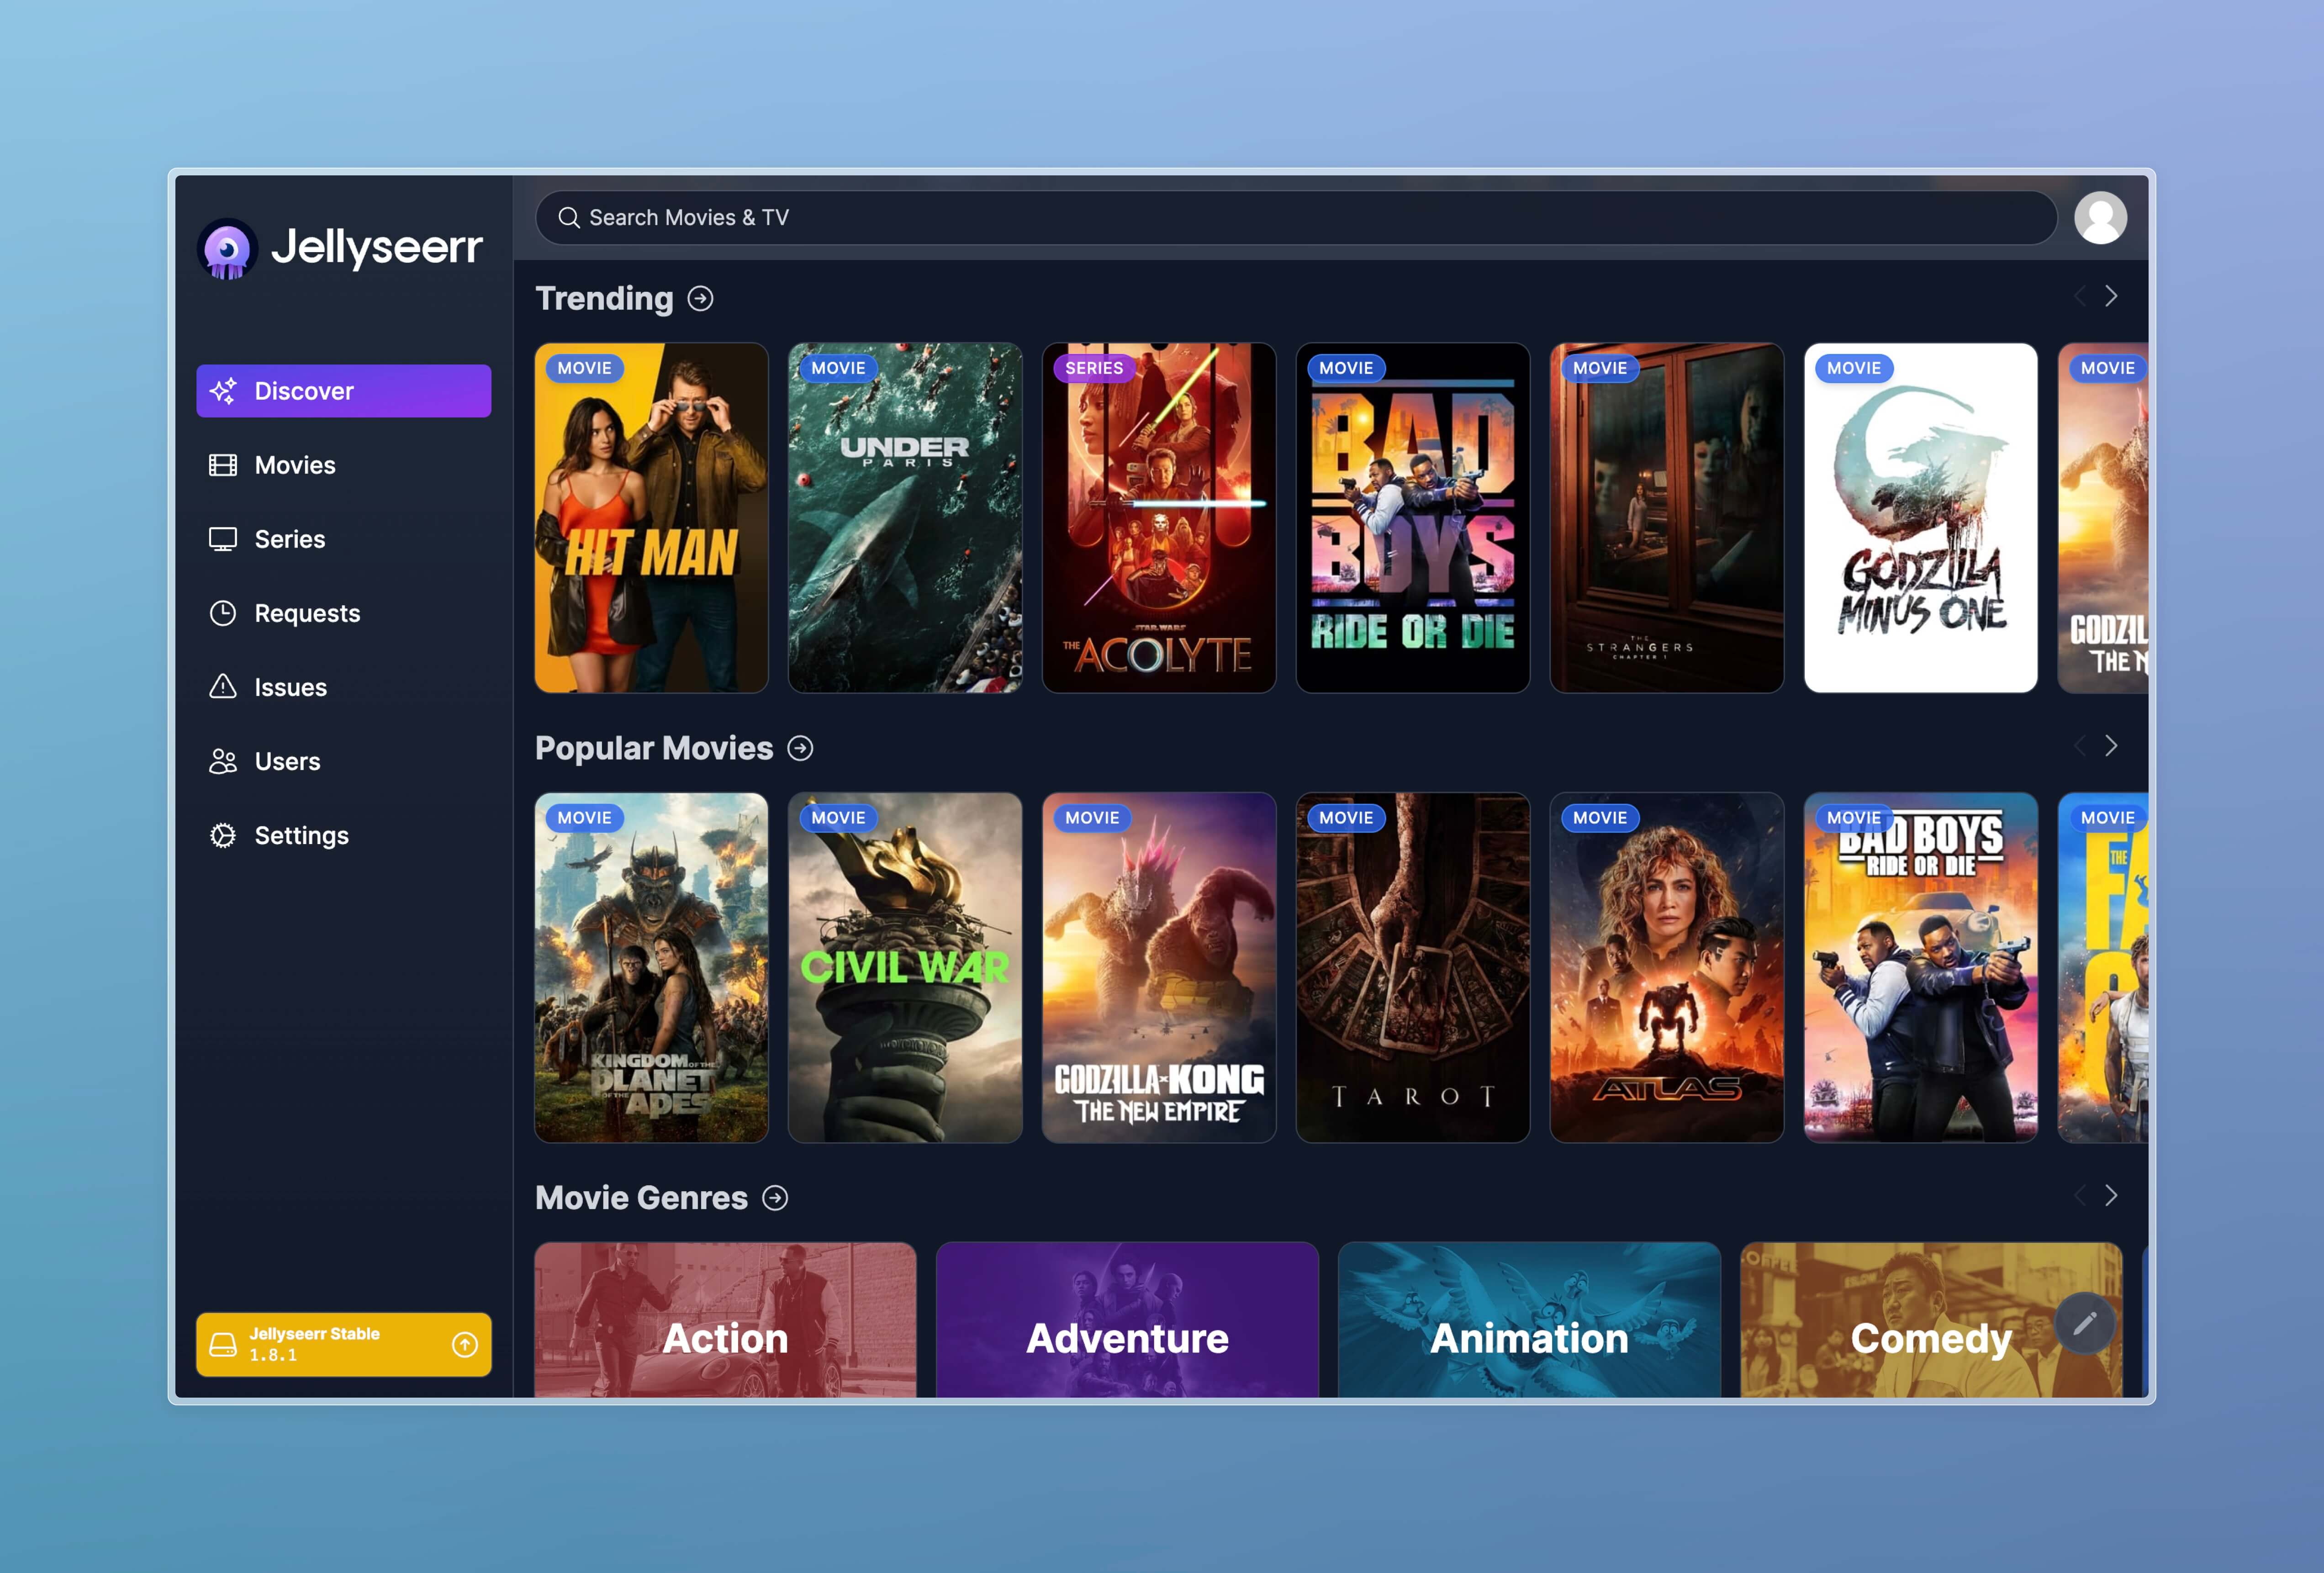
Task: Open the Atlas movie poster
Action: (1667, 968)
